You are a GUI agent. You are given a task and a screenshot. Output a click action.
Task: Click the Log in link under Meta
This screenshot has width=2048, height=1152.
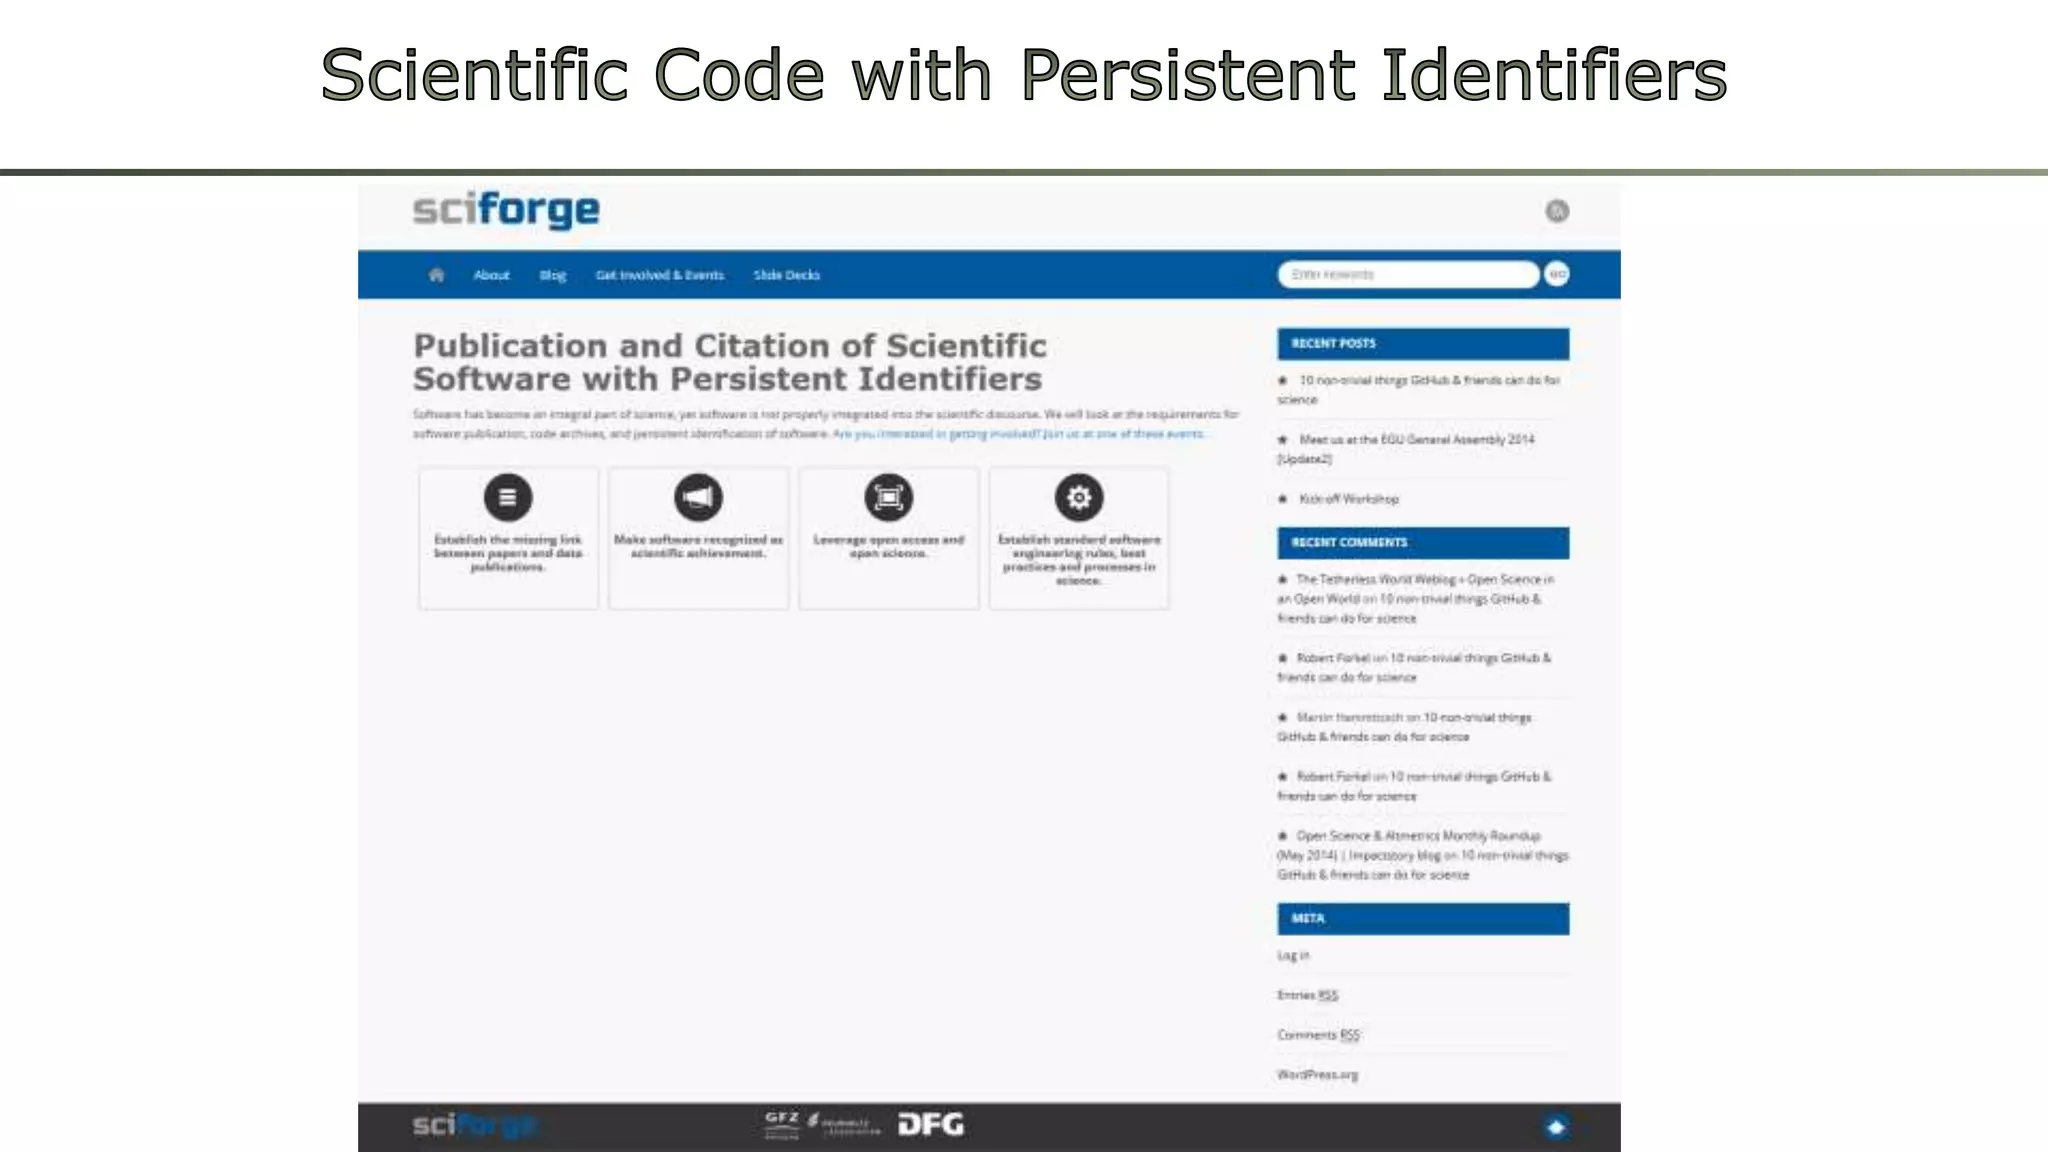click(1292, 956)
